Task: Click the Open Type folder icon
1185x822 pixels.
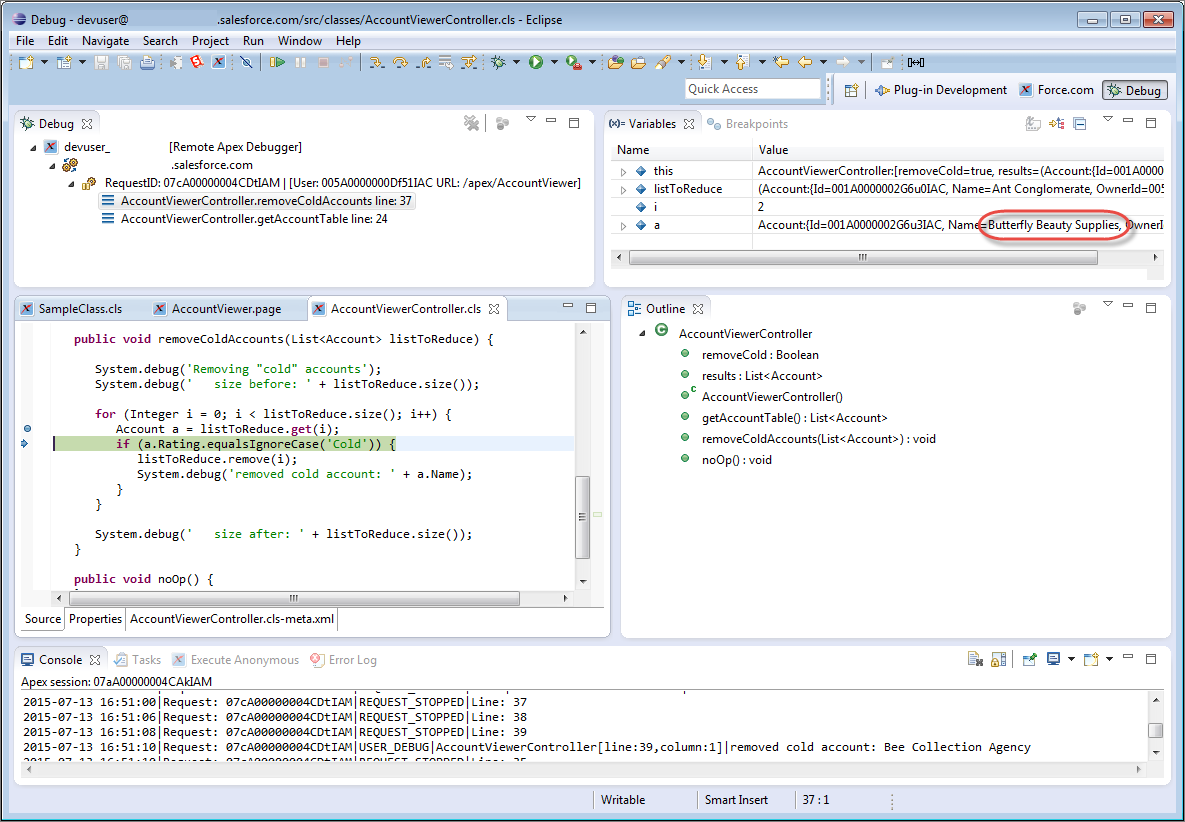Action: [616, 63]
